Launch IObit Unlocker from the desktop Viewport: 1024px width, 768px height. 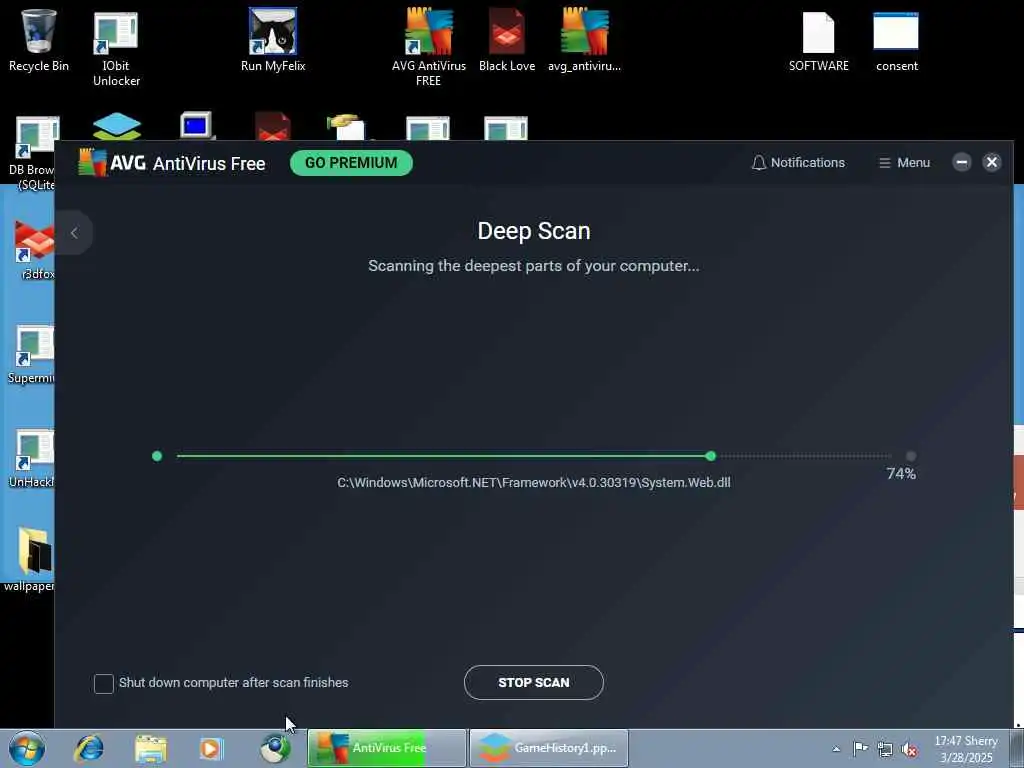pos(116,48)
